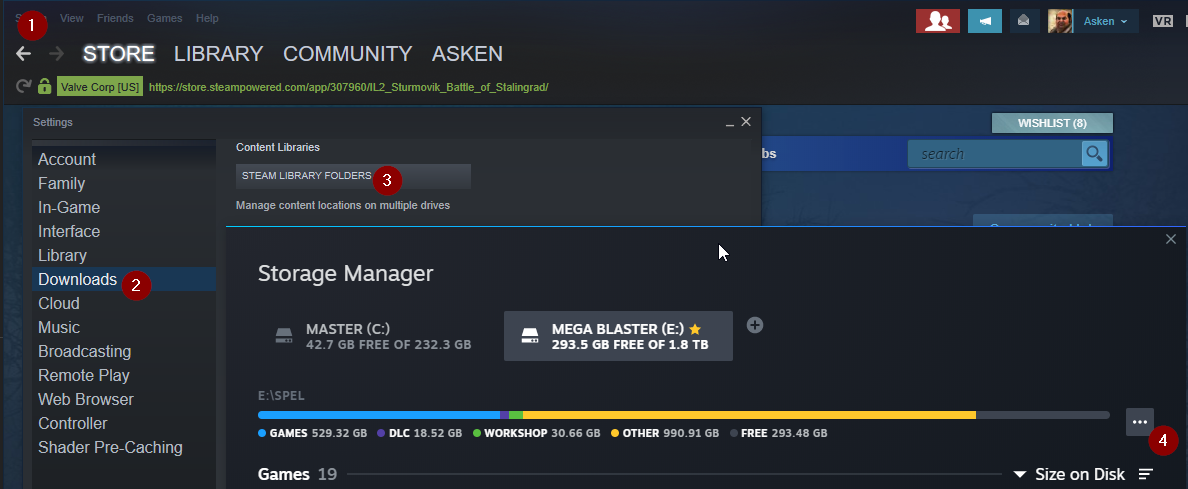
Task: Minimize the Settings window
Action: pos(730,122)
